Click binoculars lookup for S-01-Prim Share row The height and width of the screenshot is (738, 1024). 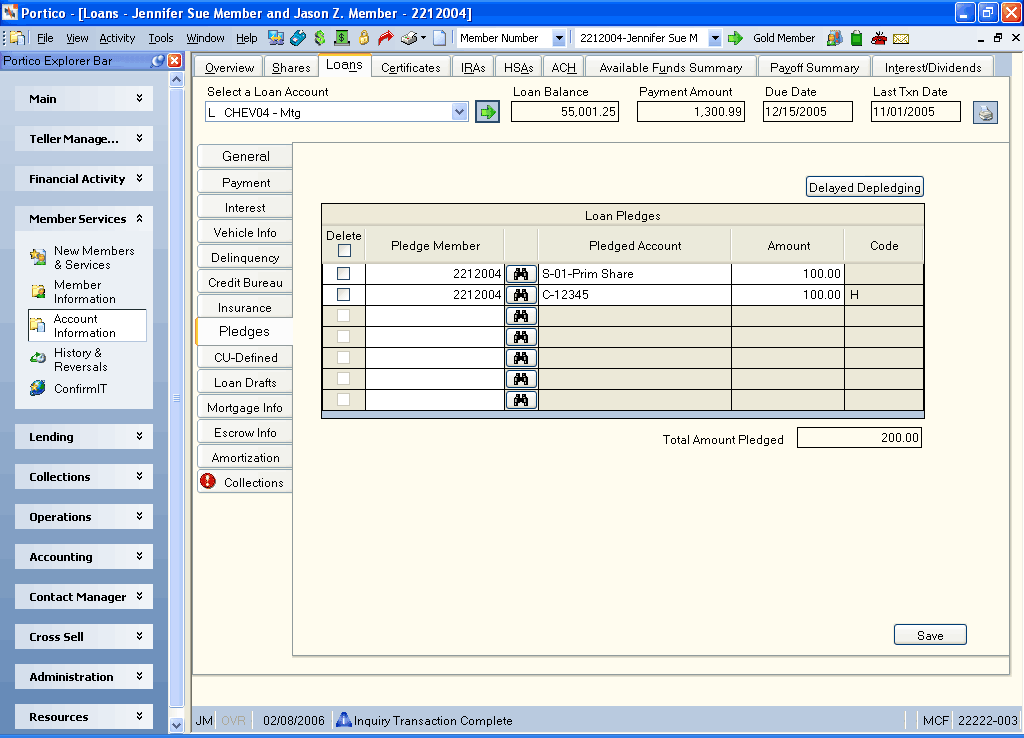coord(520,274)
